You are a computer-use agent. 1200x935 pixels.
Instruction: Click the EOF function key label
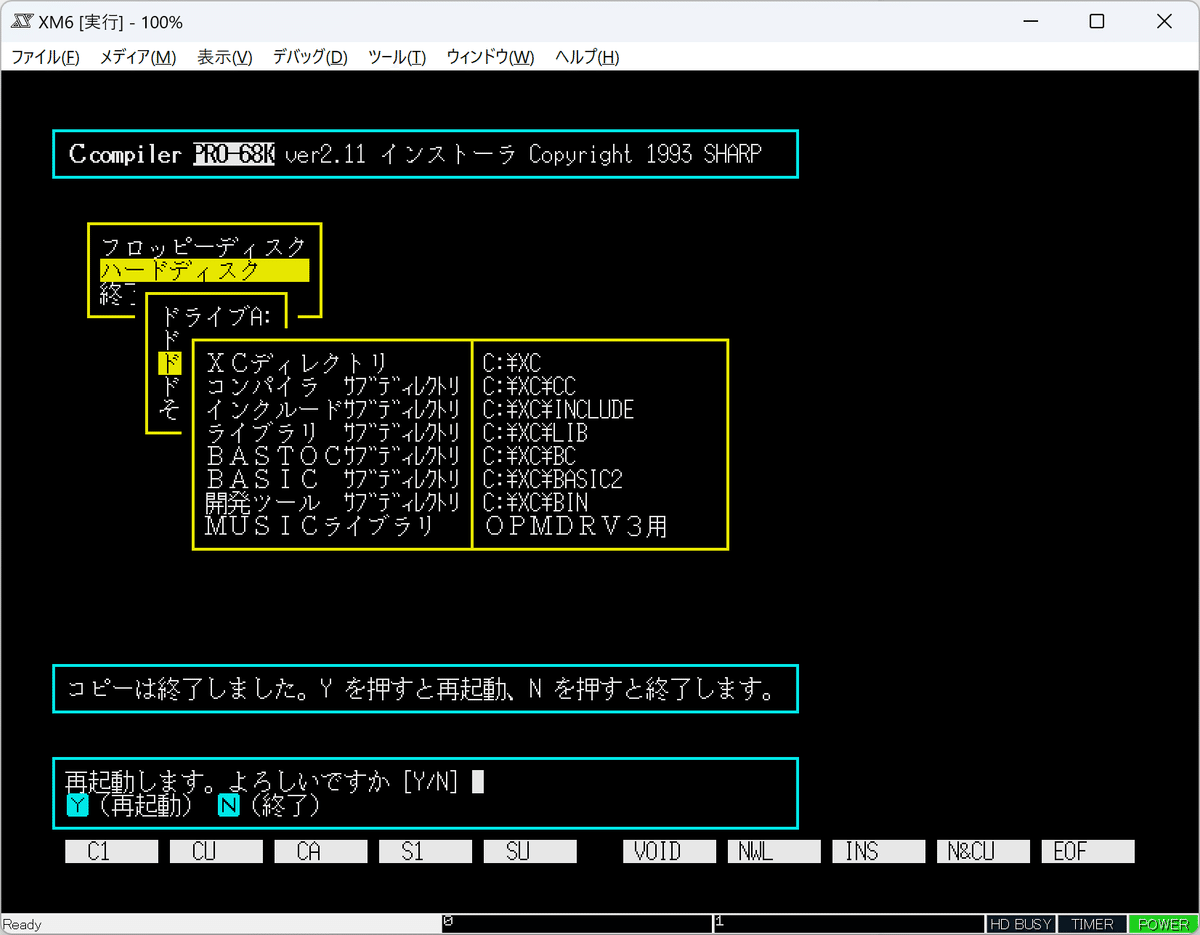pos(1088,852)
